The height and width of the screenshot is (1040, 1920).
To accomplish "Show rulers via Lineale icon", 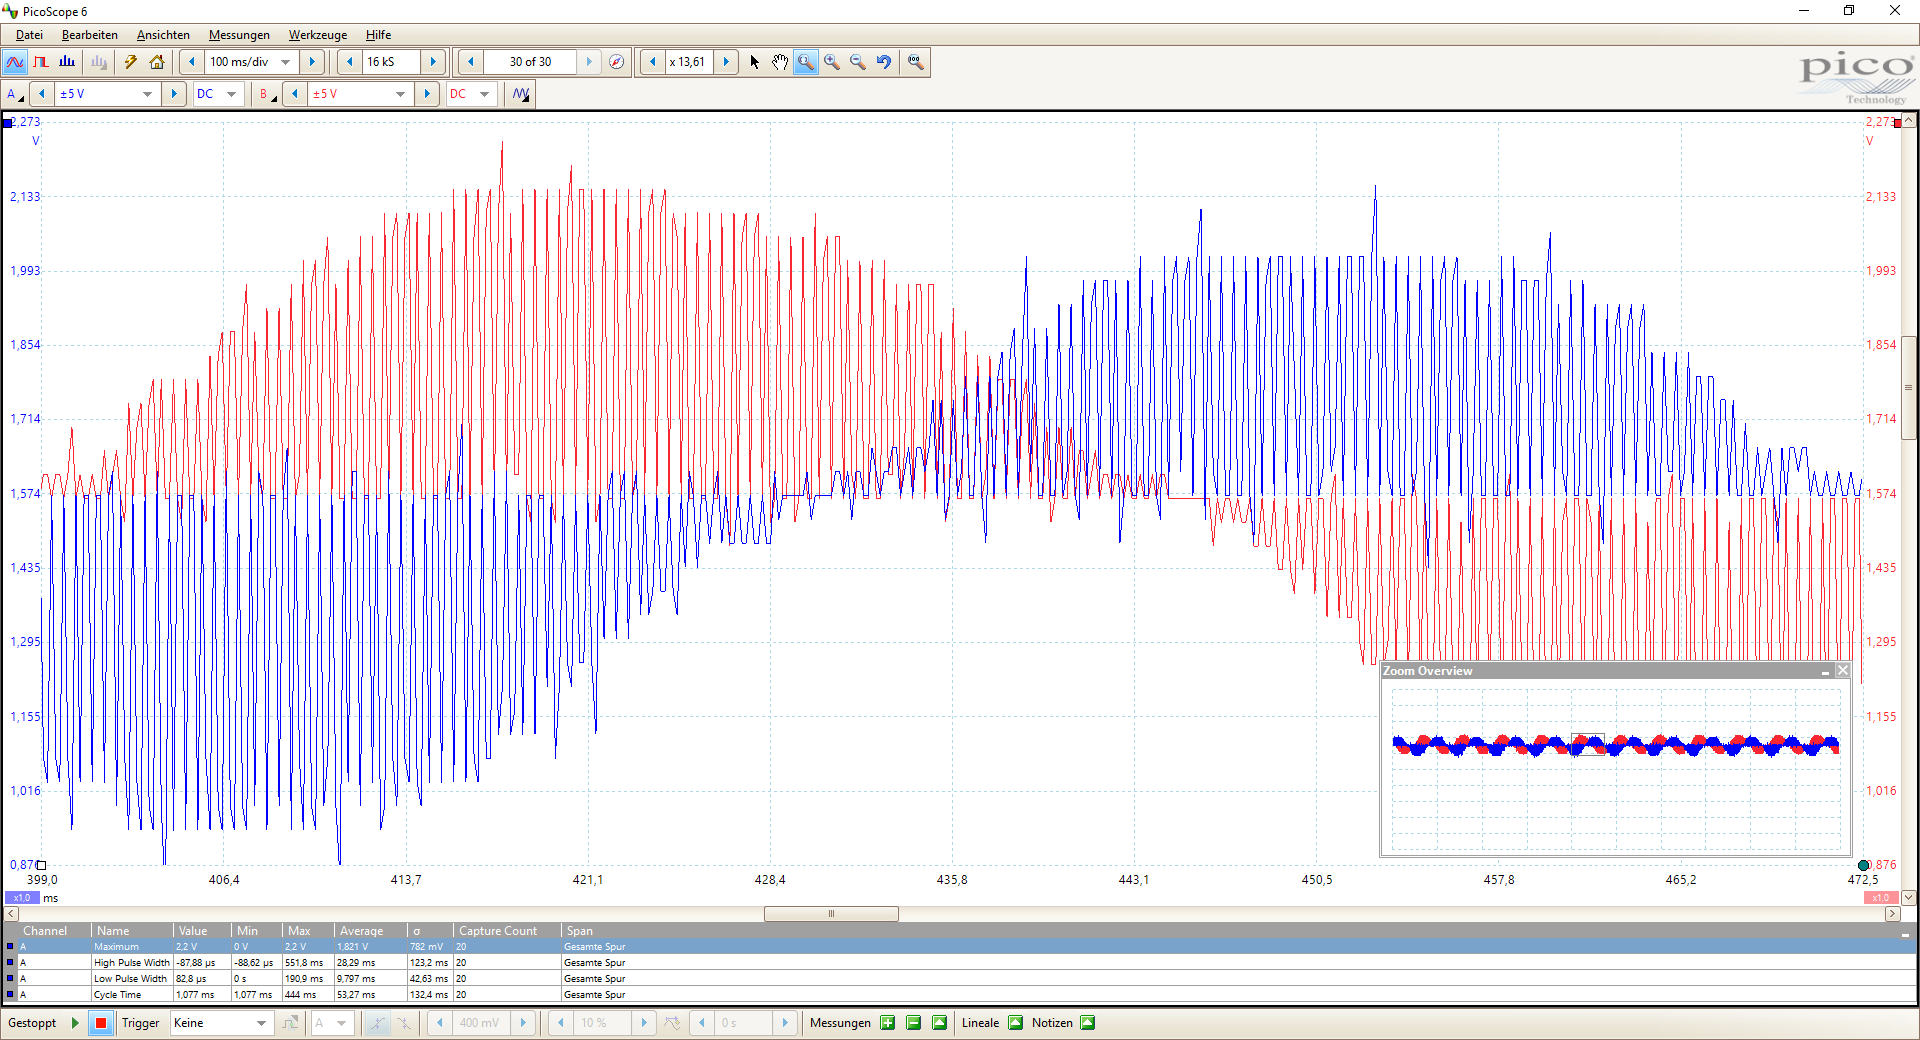I will (1016, 1023).
